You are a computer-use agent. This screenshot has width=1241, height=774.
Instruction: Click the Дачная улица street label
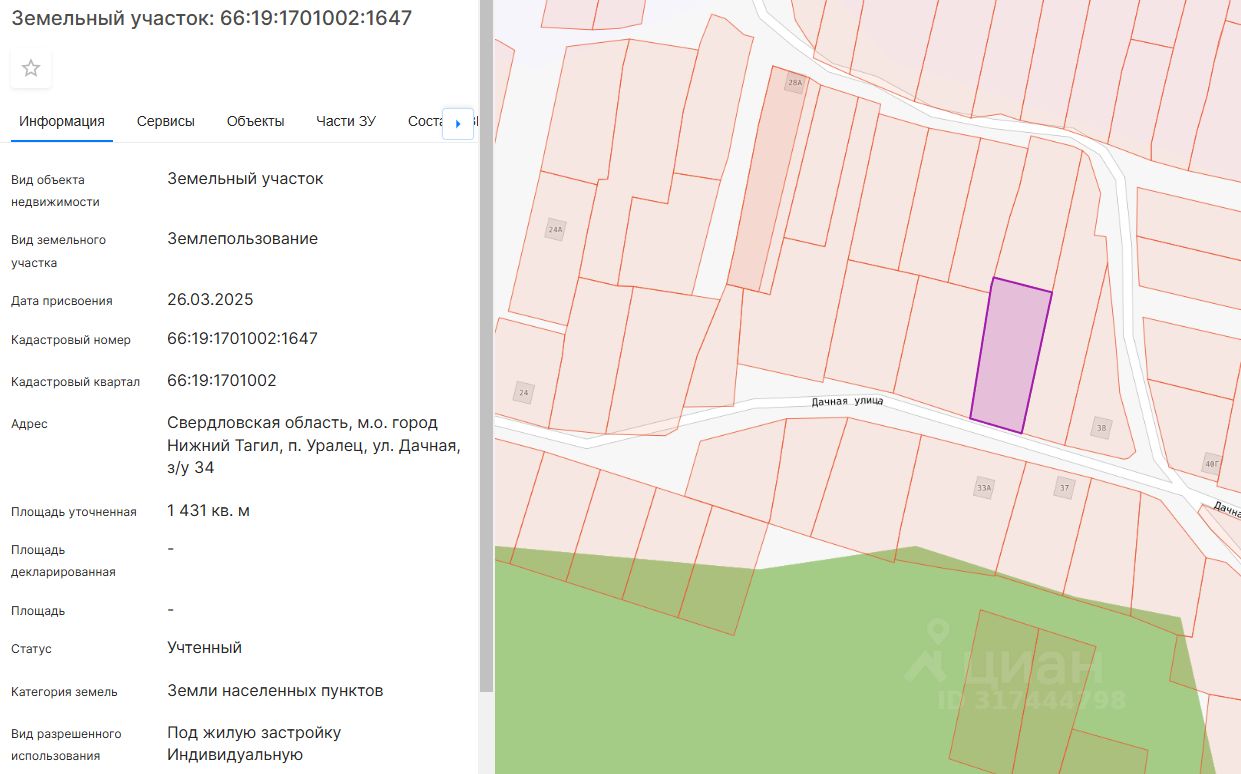pyautogui.click(x=847, y=400)
